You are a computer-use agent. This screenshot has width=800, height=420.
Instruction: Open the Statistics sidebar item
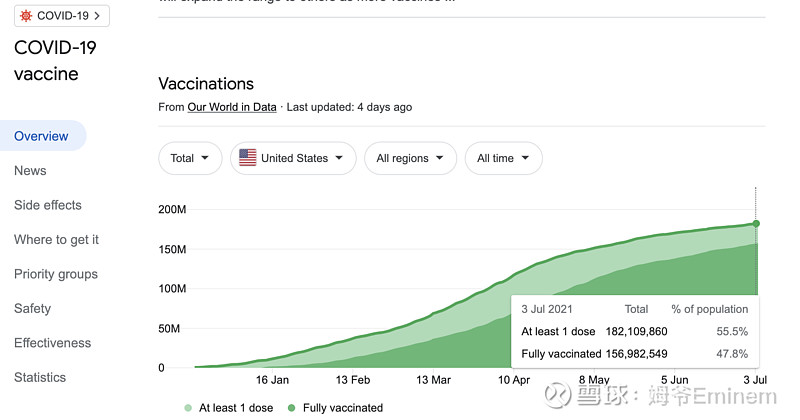(40, 378)
